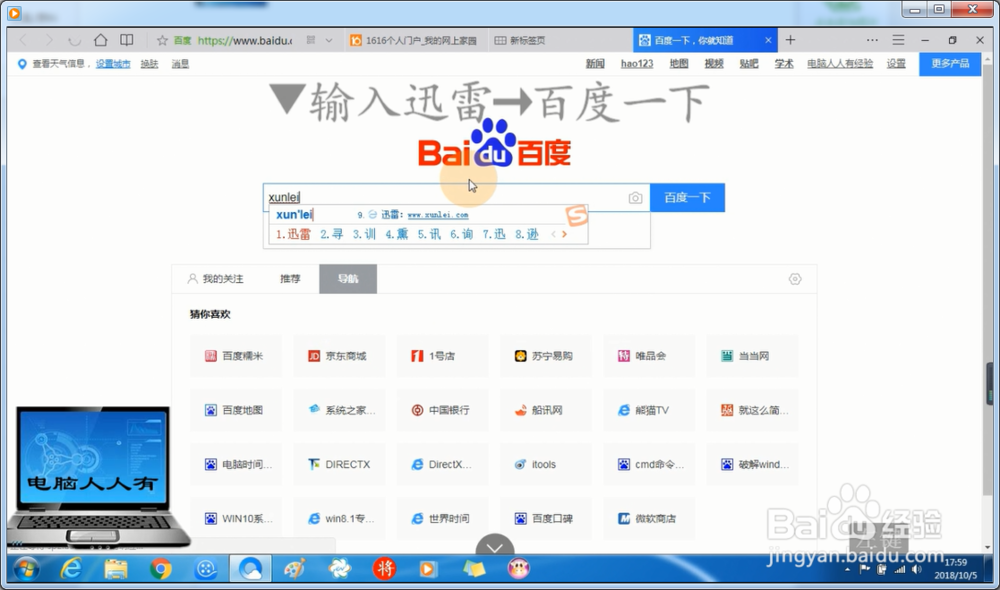Open the itools site tile
Viewport: 1000px width, 590px height.
(547, 464)
